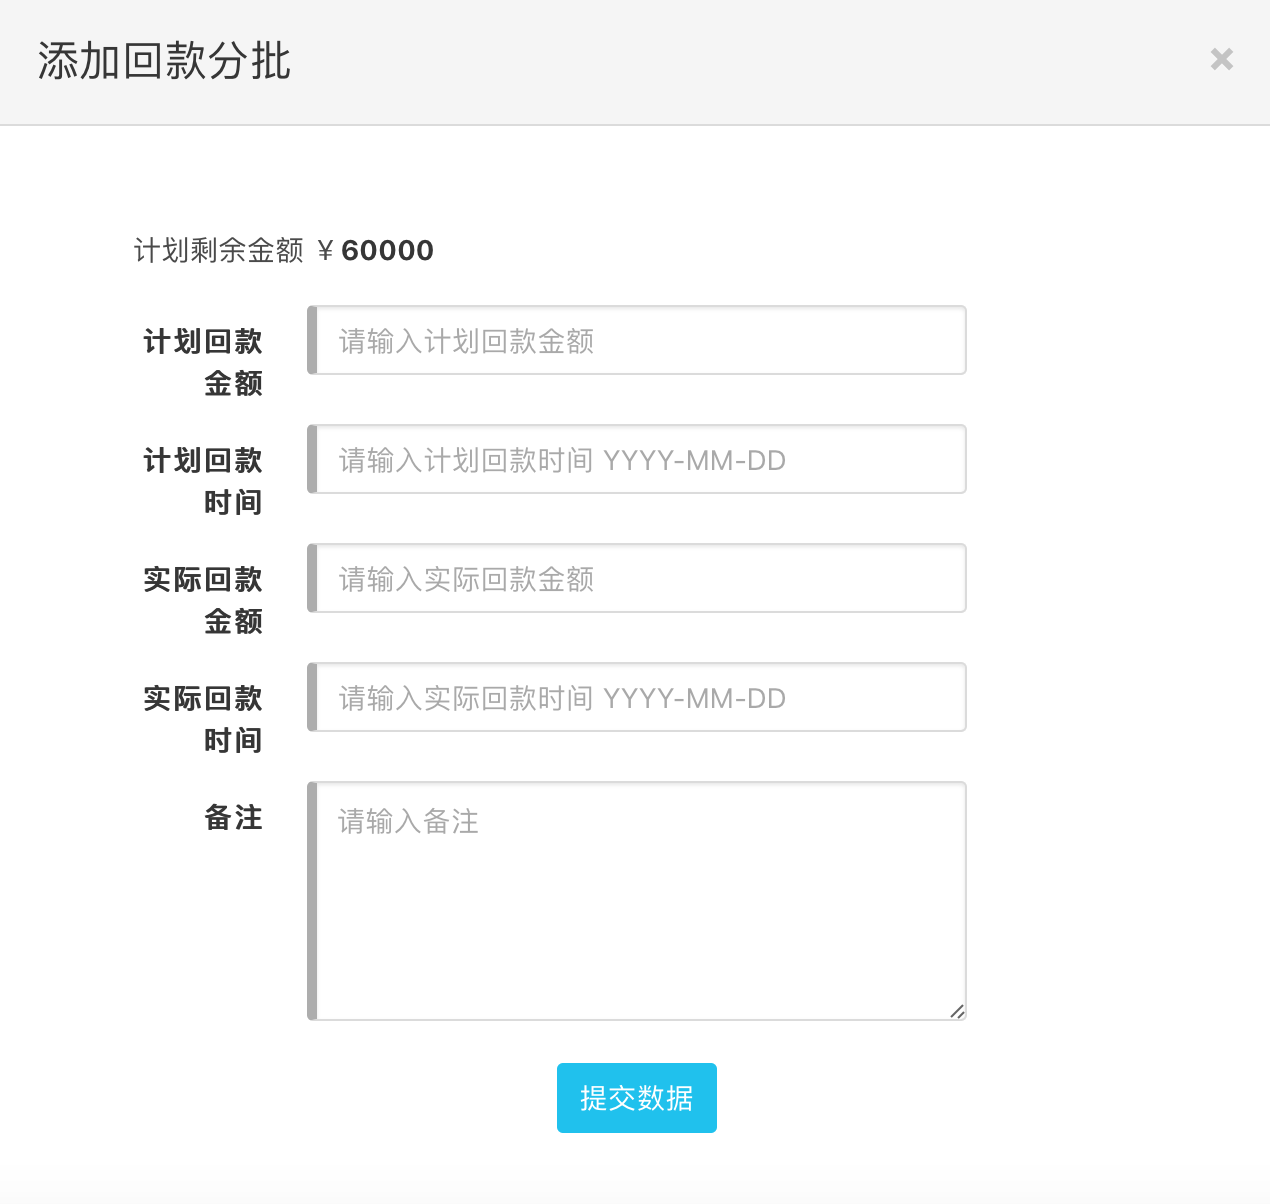This screenshot has height=1204, width=1270.
Task: Click the 实际回款金额 input field
Action: 640,579
